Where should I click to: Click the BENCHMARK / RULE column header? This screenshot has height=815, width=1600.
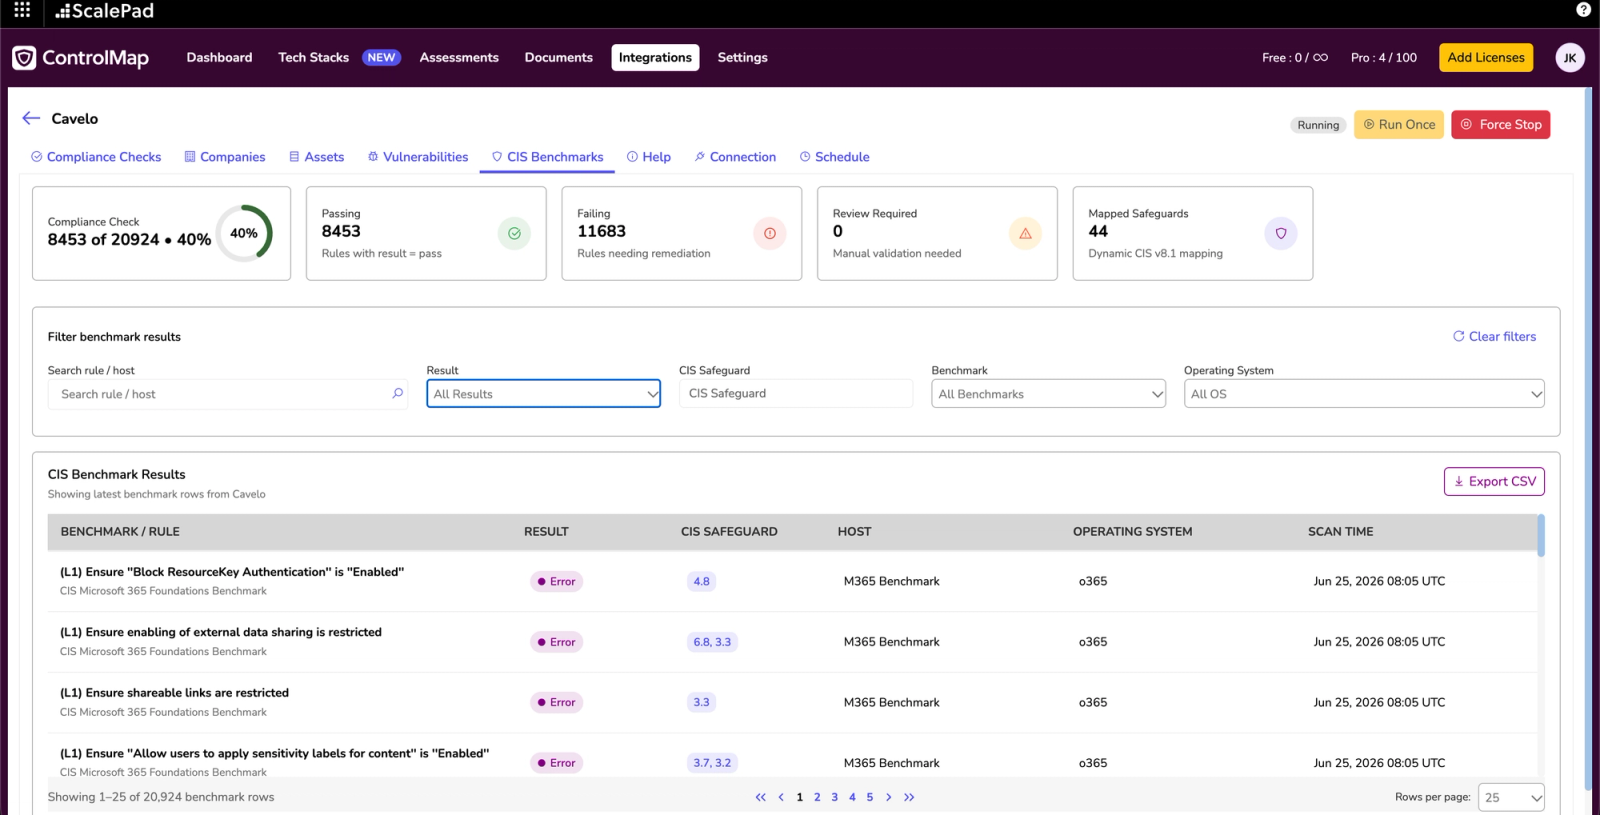[x=120, y=532]
